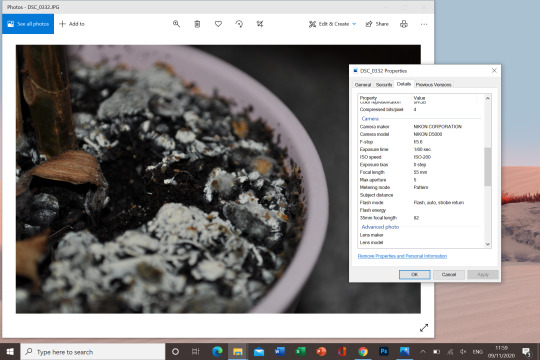Enter full screen with the diagonal arrows icon
Screen dimensions: 540x360
point(424,328)
